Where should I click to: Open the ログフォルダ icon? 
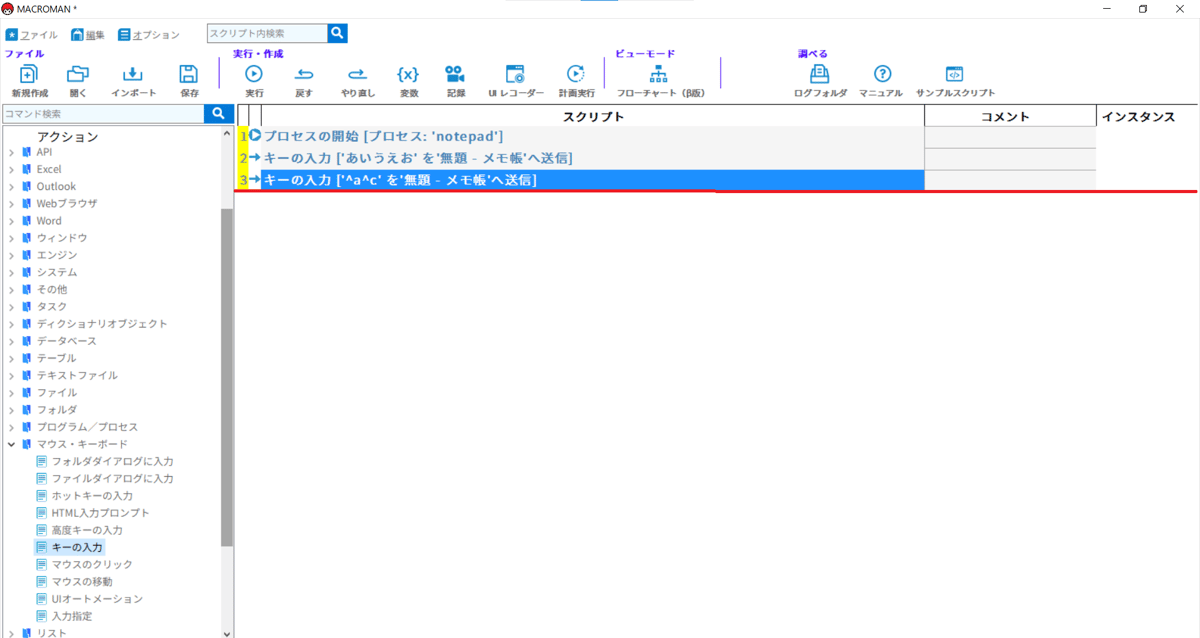pos(819,75)
